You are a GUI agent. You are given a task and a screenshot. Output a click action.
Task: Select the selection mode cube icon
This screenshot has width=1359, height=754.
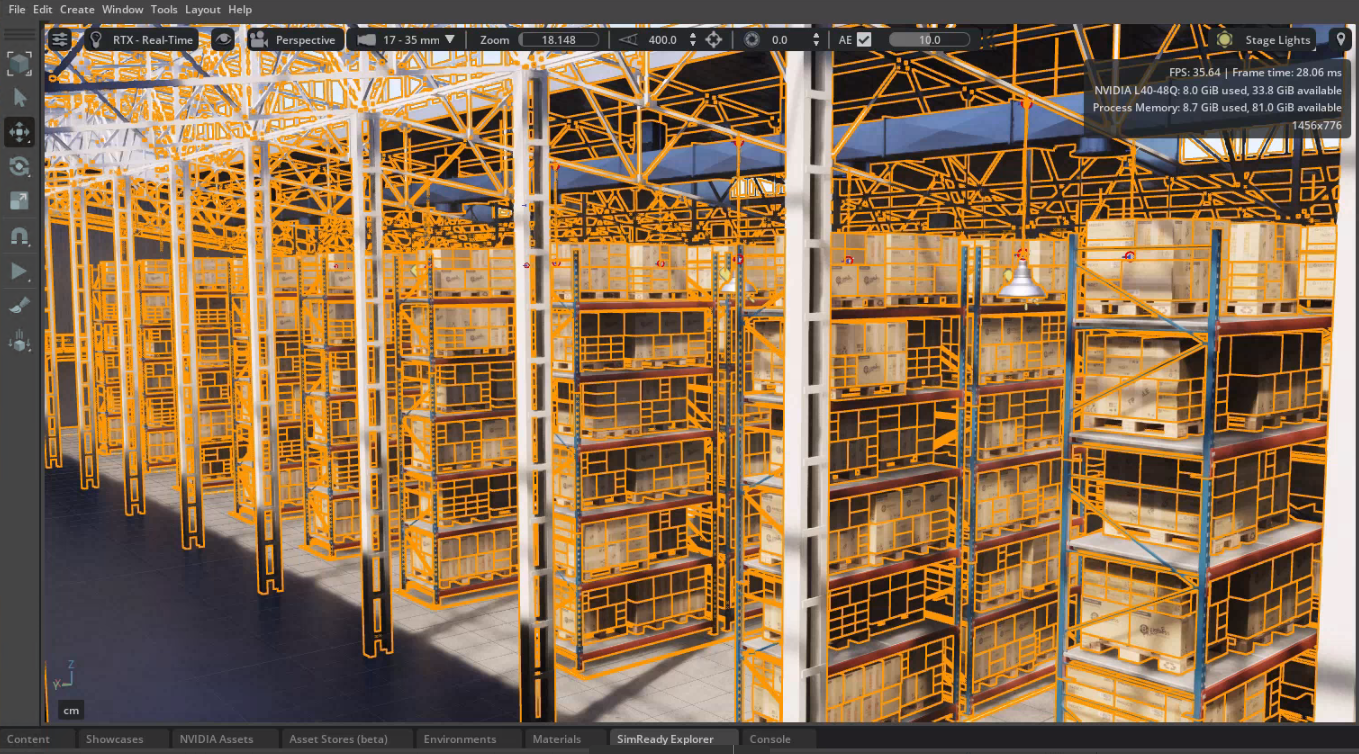tap(19, 64)
